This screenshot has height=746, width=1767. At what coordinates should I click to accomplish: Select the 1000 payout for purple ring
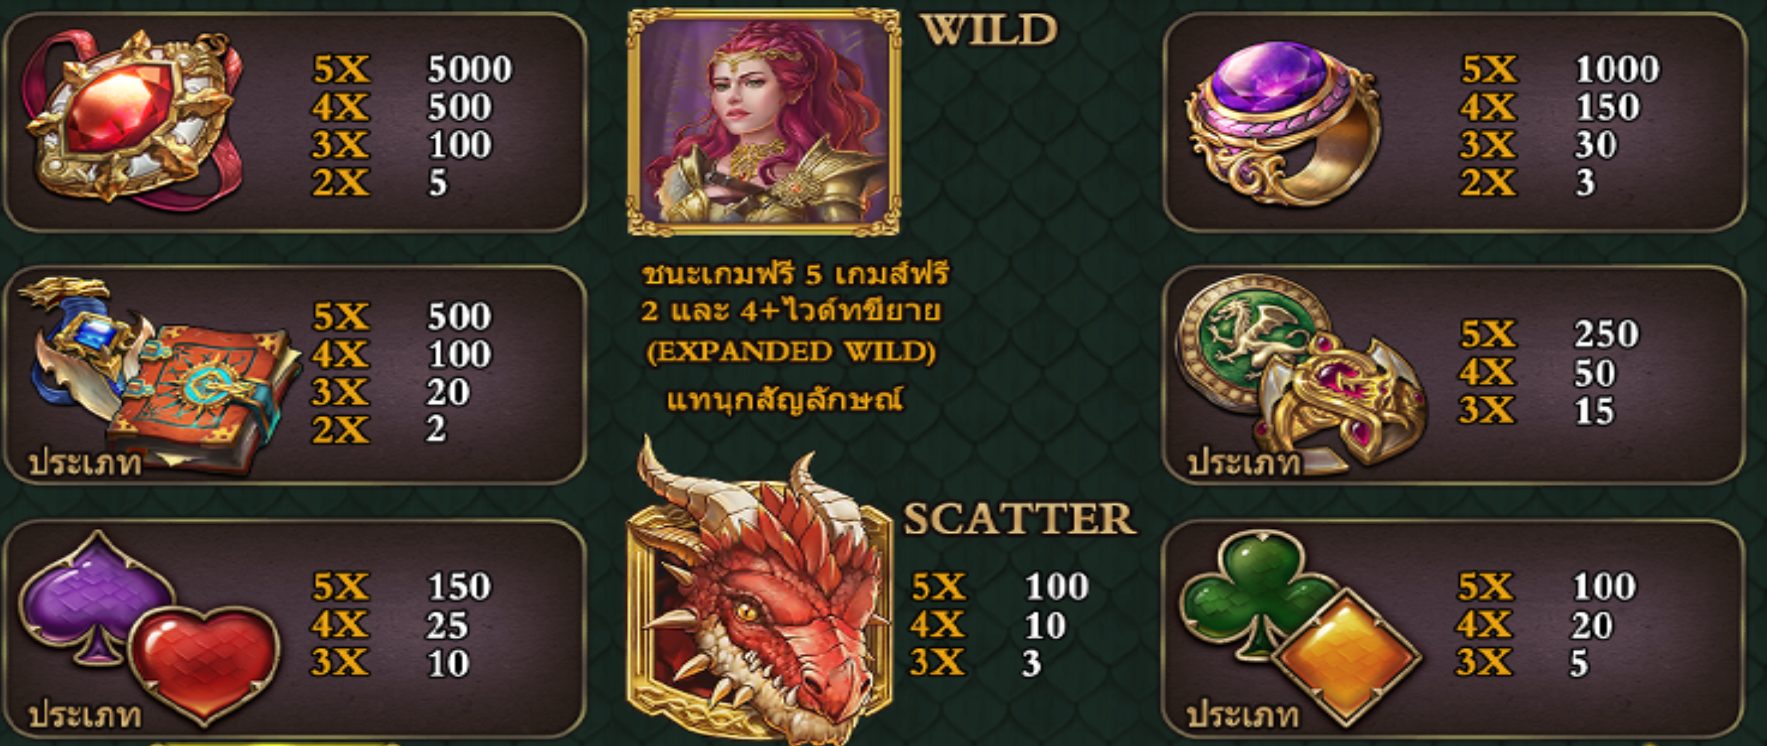click(x=1617, y=69)
